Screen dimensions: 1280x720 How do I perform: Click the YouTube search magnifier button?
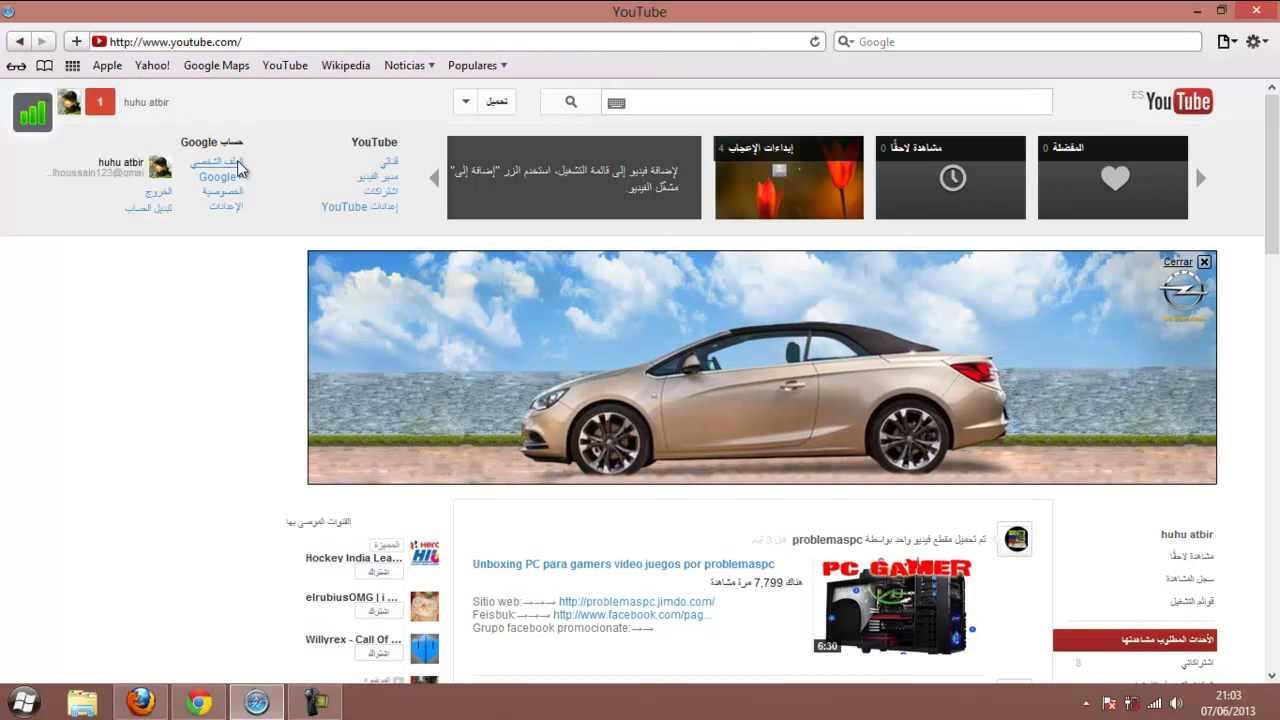pyautogui.click(x=571, y=102)
